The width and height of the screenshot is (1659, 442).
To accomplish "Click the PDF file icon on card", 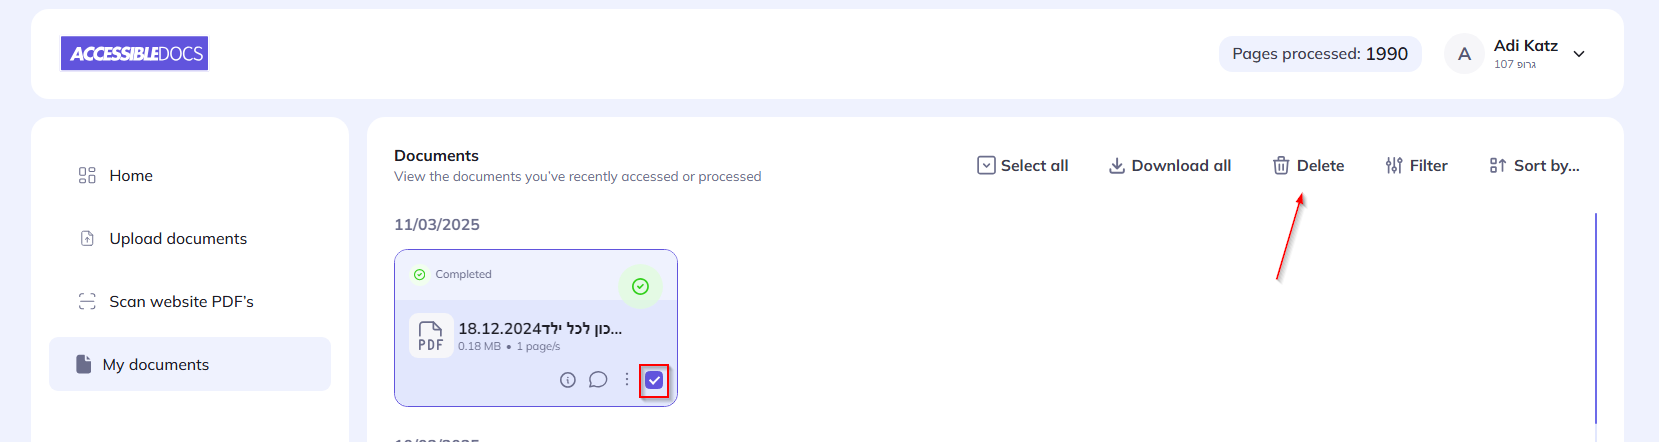I will pos(431,336).
